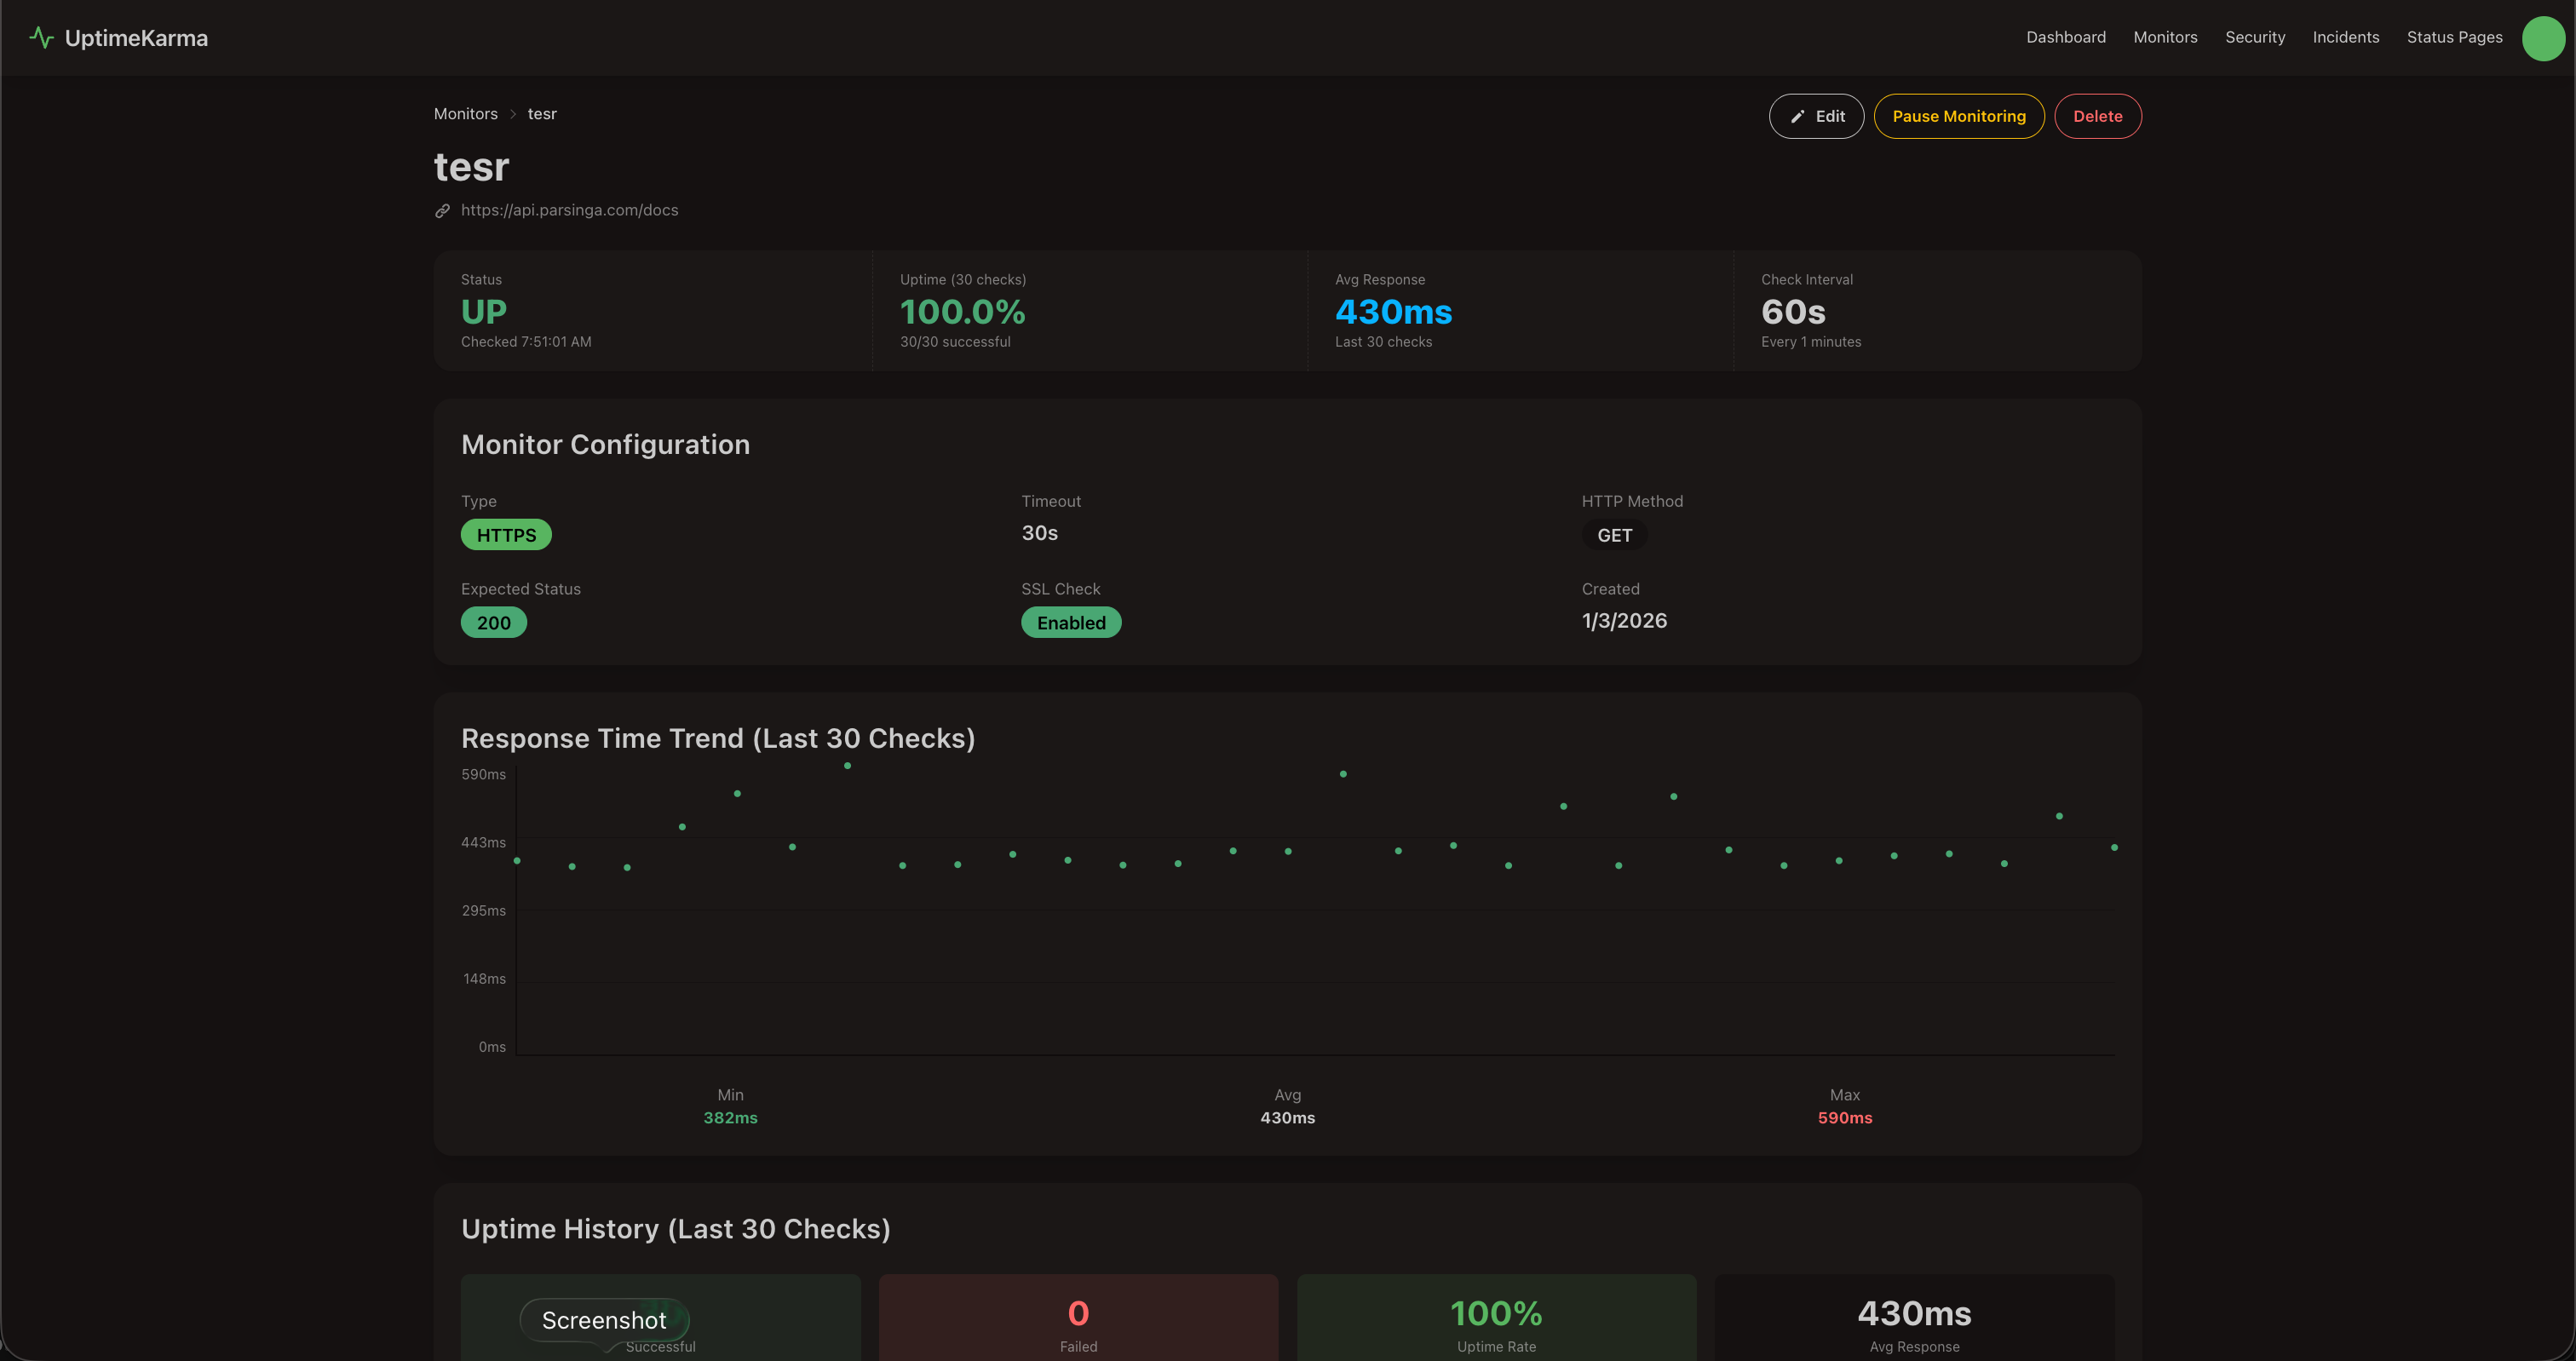This screenshot has width=2576, height=1361.
Task: Click the Delete button for this monitor
Action: [x=2097, y=116]
